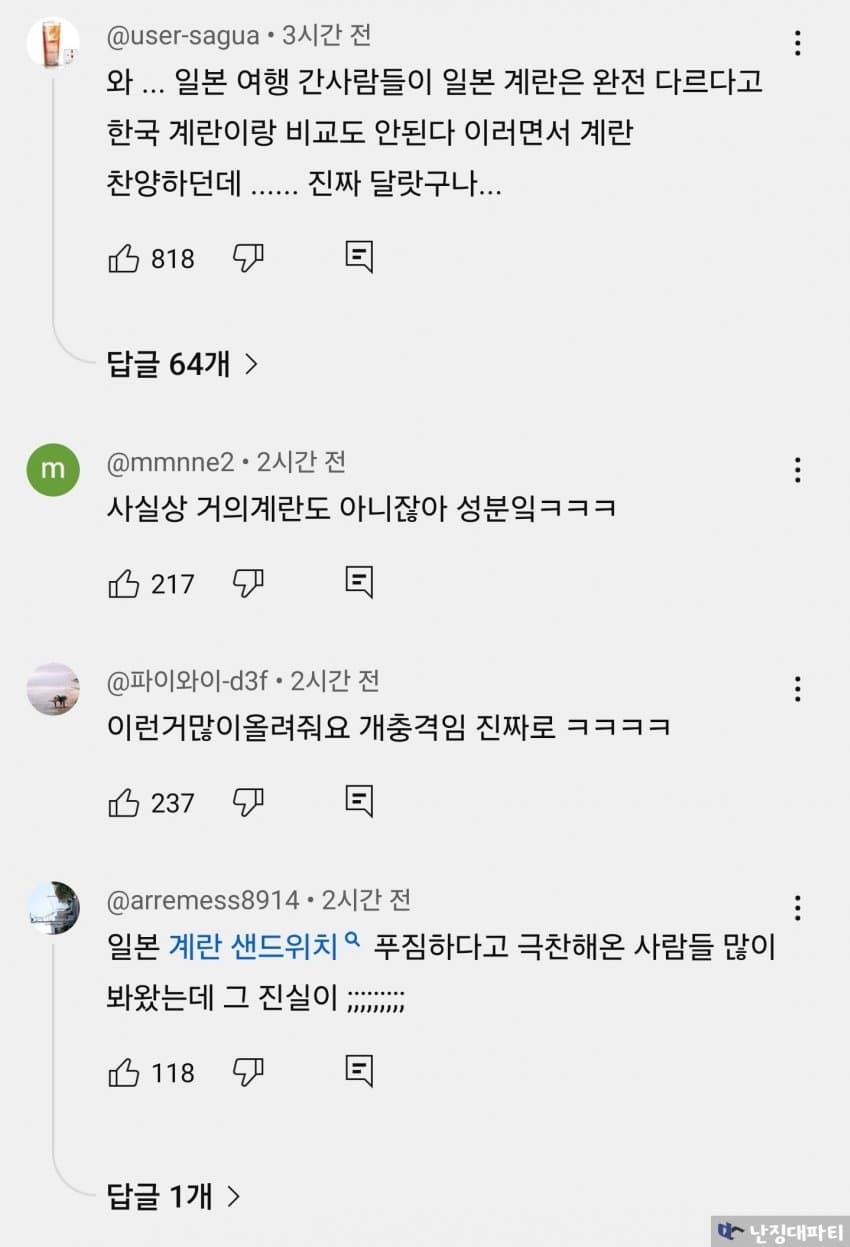Expand the 답글 1개 reply thread
The image size is (850, 1247).
(173, 1196)
